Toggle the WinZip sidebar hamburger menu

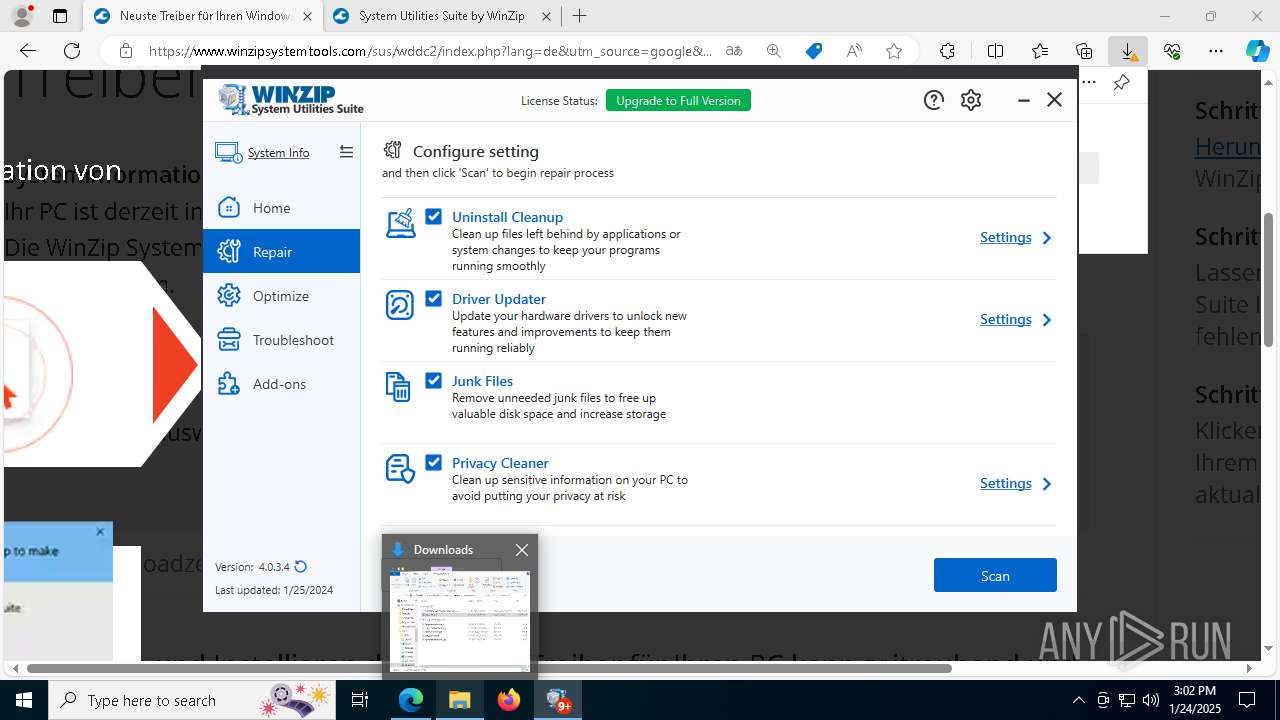(x=346, y=152)
